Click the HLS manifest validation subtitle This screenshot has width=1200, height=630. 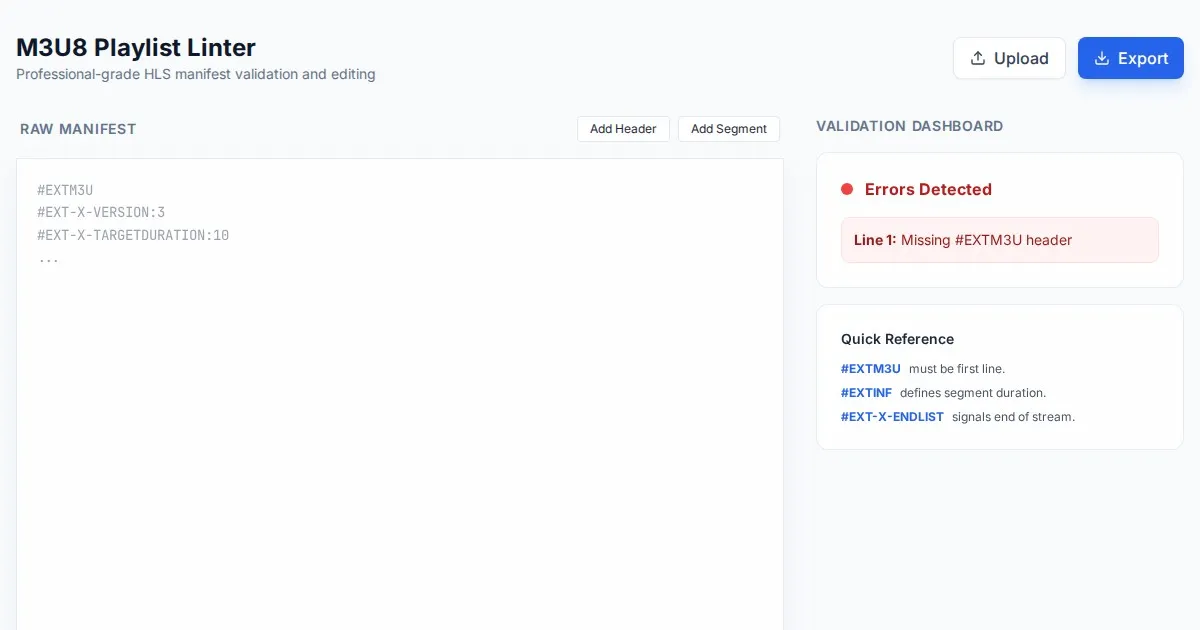coord(196,74)
